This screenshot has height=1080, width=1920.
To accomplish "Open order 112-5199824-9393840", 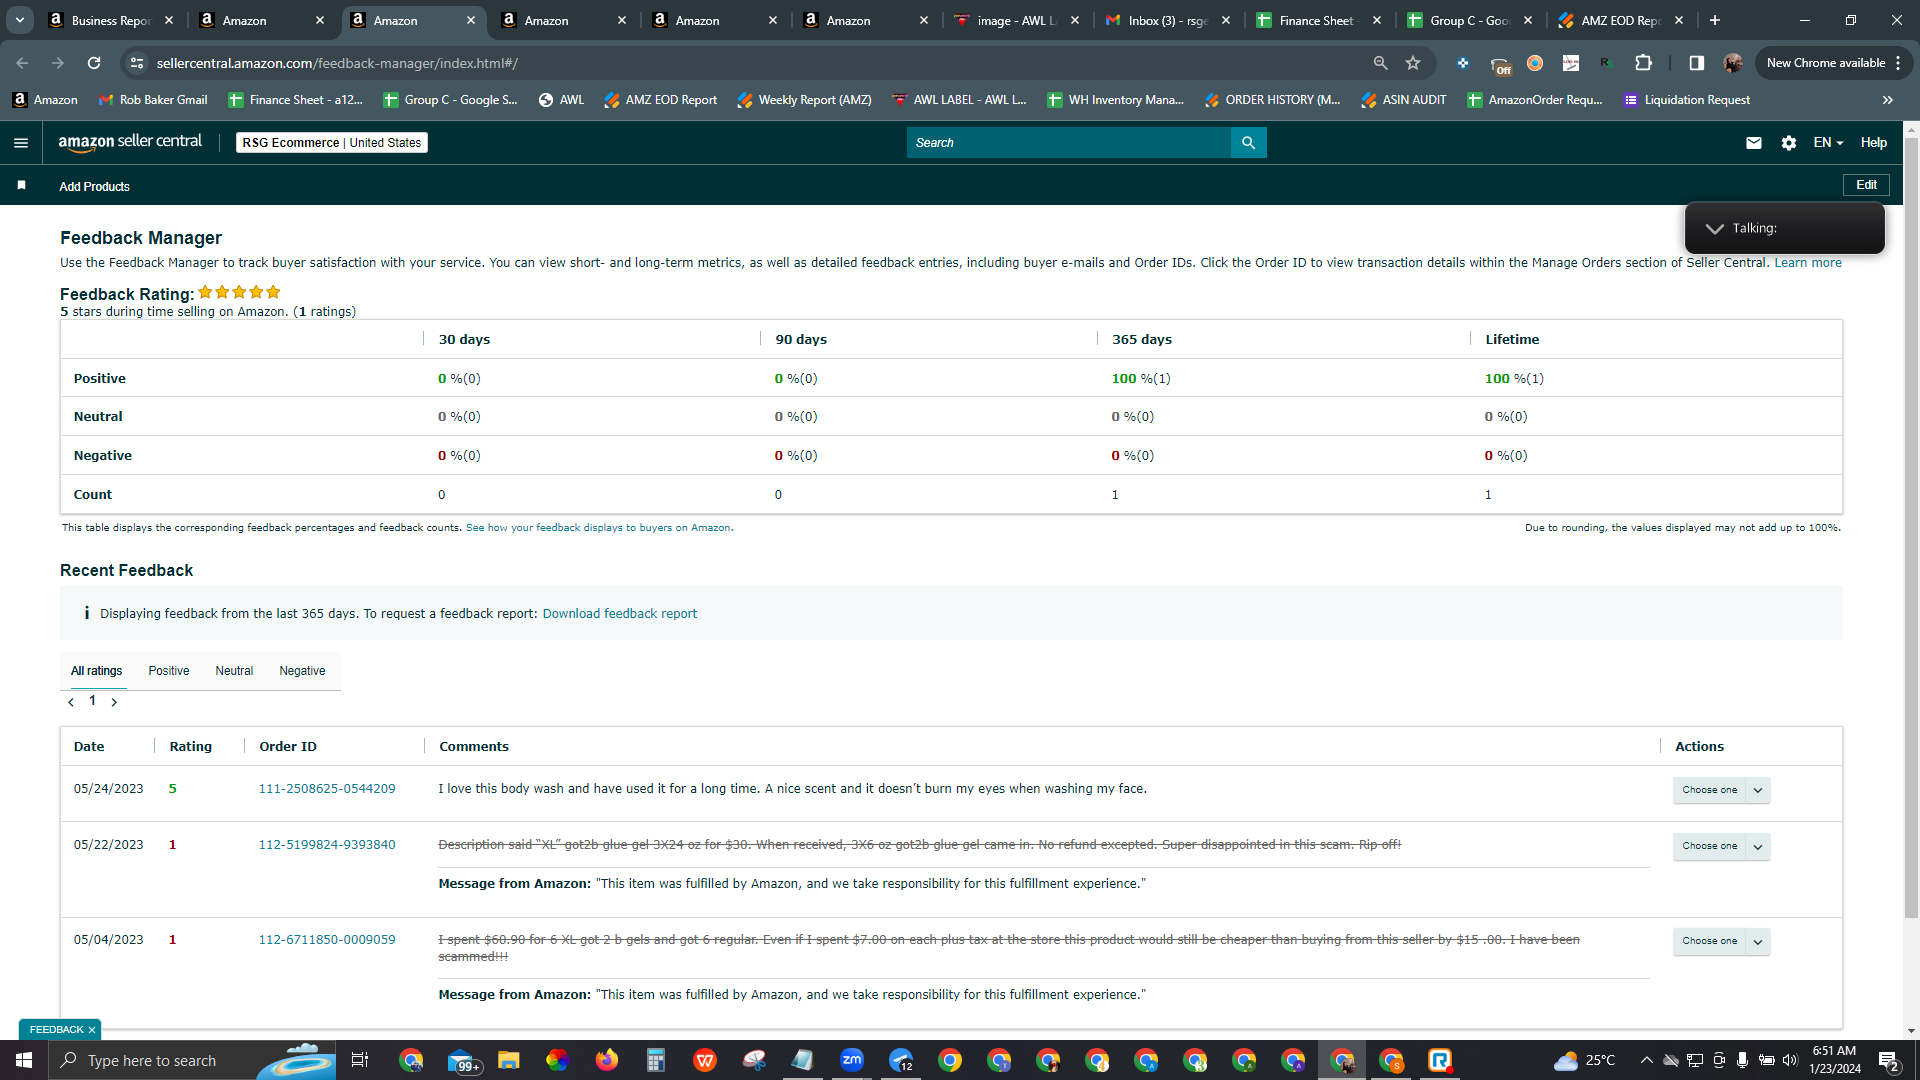I will pyautogui.click(x=327, y=845).
